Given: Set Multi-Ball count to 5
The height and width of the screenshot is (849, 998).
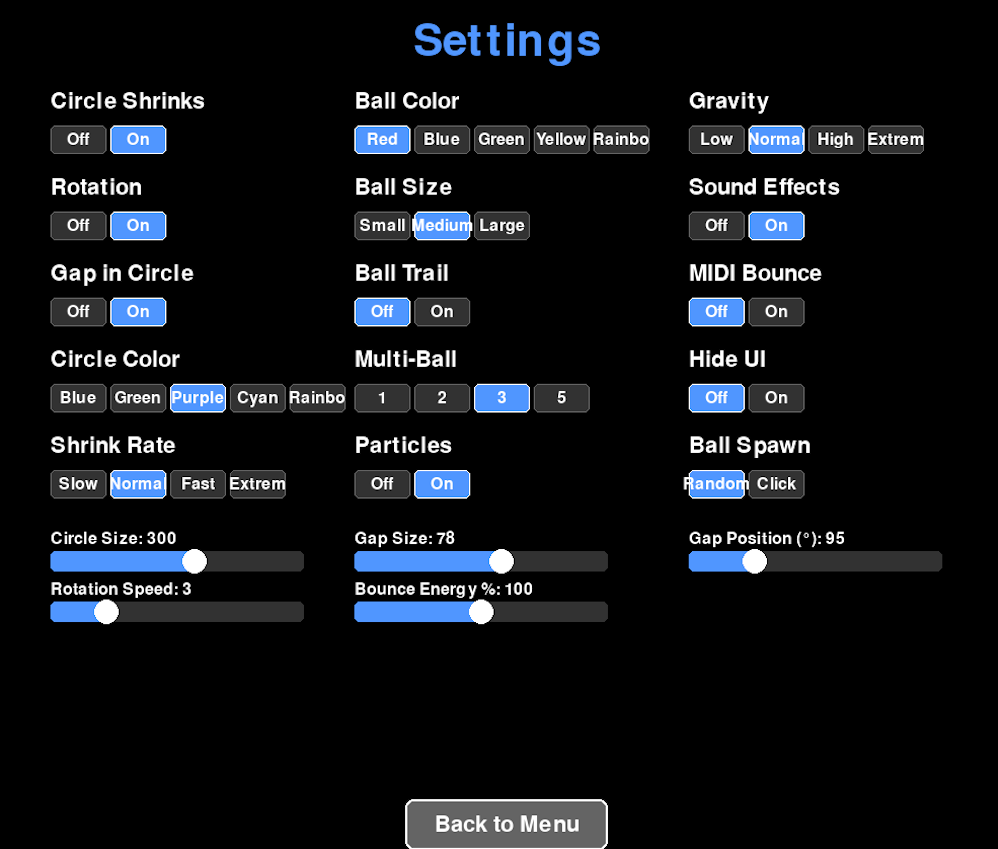Looking at the screenshot, I should 561,398.
